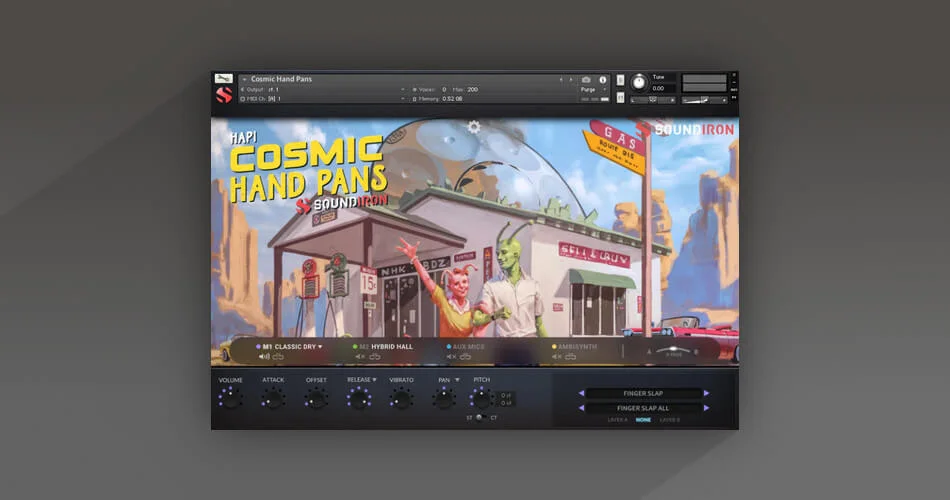The image size is (950, 500).
Task: Select previous articulation left of Finger Slap
Action: (582, 393)
